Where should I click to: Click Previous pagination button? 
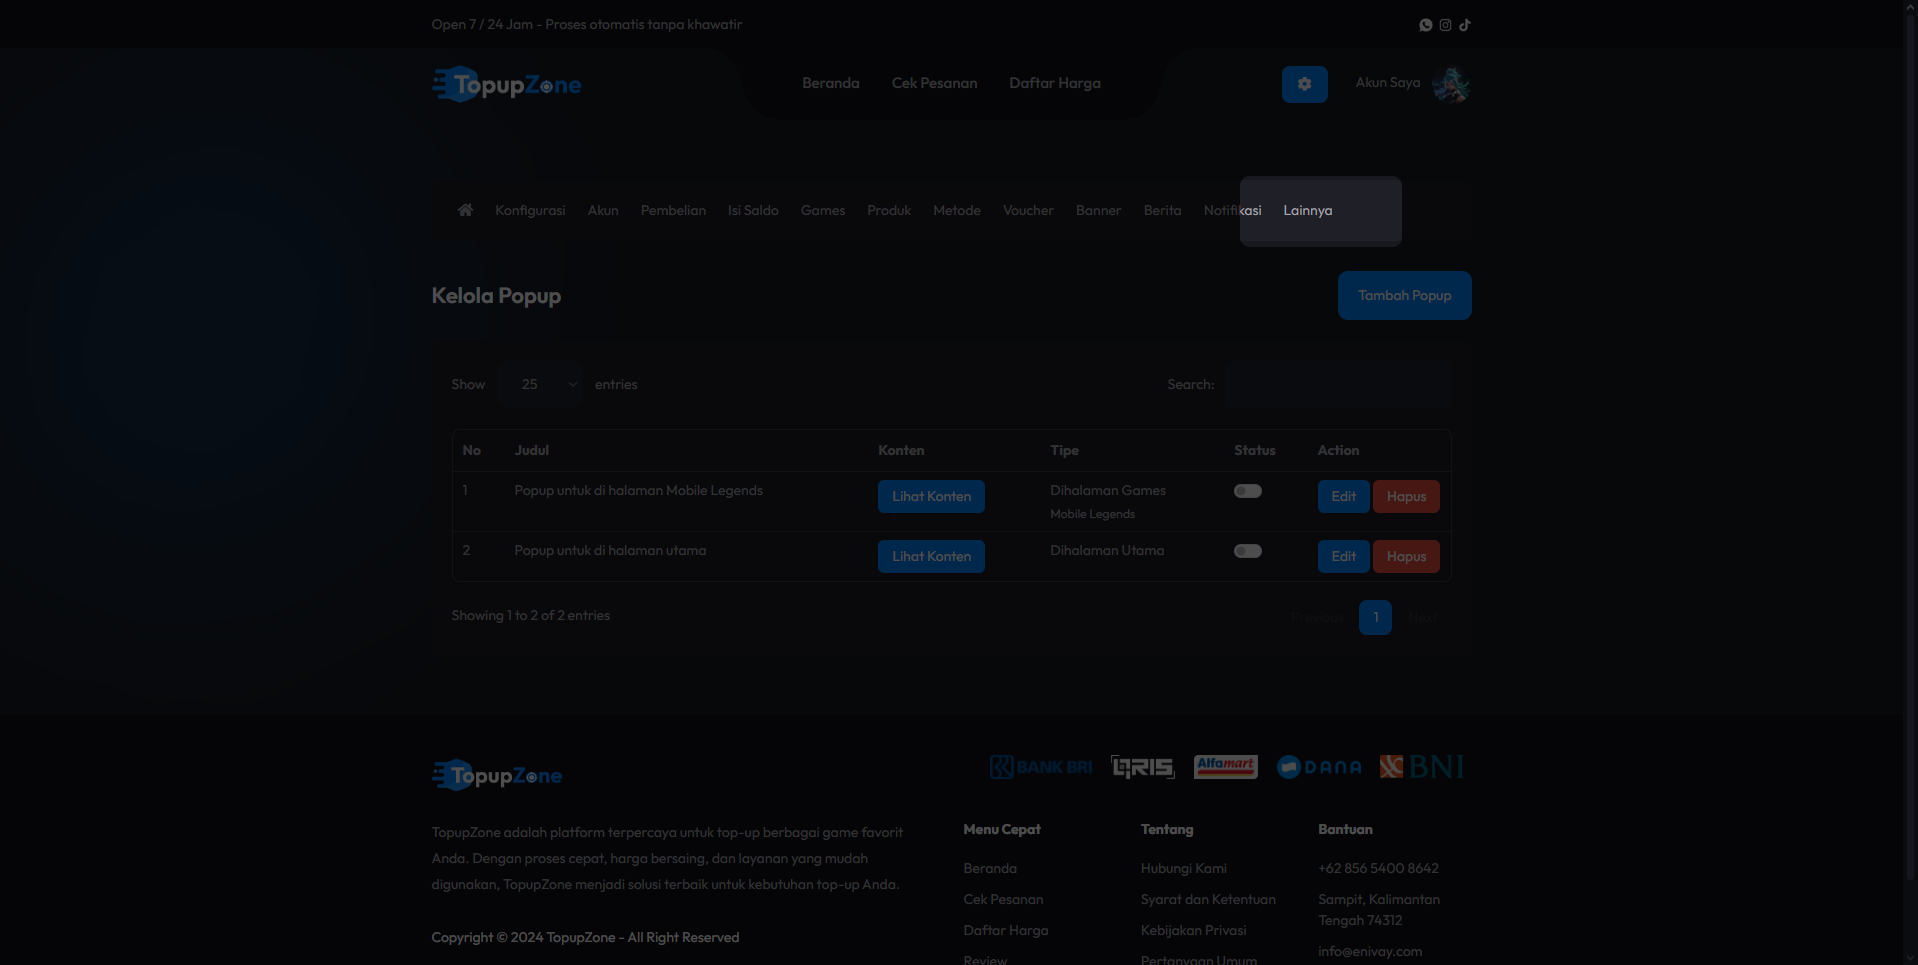click(x=1316, y=617)
